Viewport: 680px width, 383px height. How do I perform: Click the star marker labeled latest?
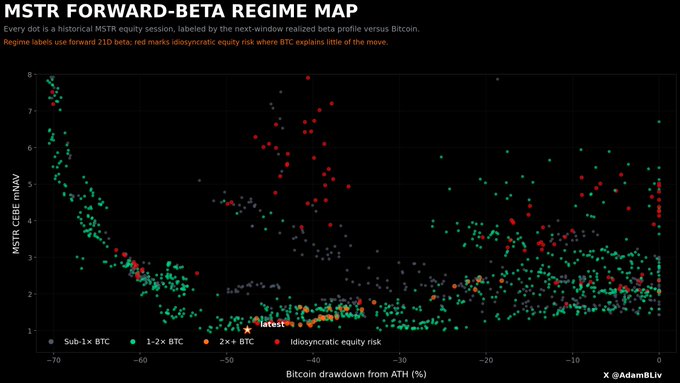point(247,330)
